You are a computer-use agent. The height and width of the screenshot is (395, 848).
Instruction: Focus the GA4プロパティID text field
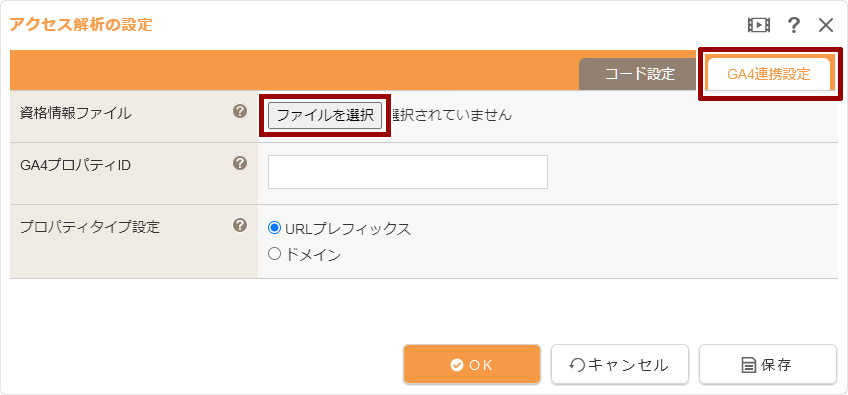(x=408, y=172)
